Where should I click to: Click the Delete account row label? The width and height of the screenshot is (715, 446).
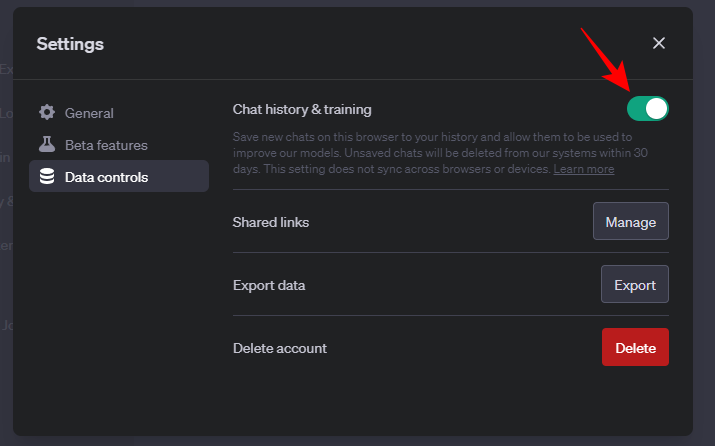coord(280,348)
